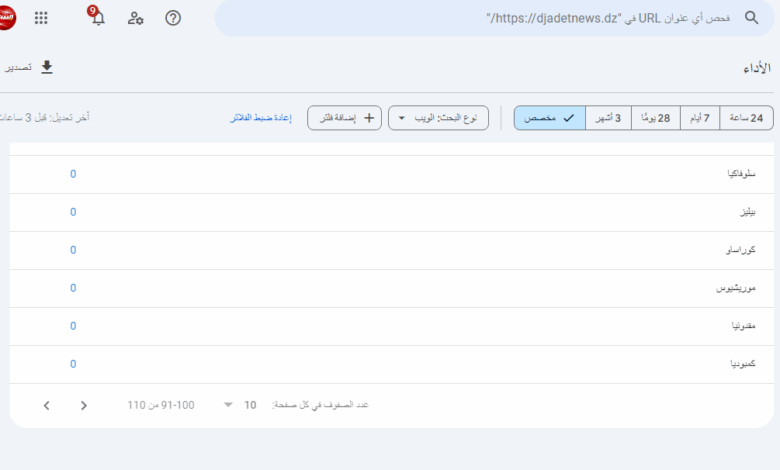
Task: Click the موريشيوس country row
Action: (x=400, y=288)
